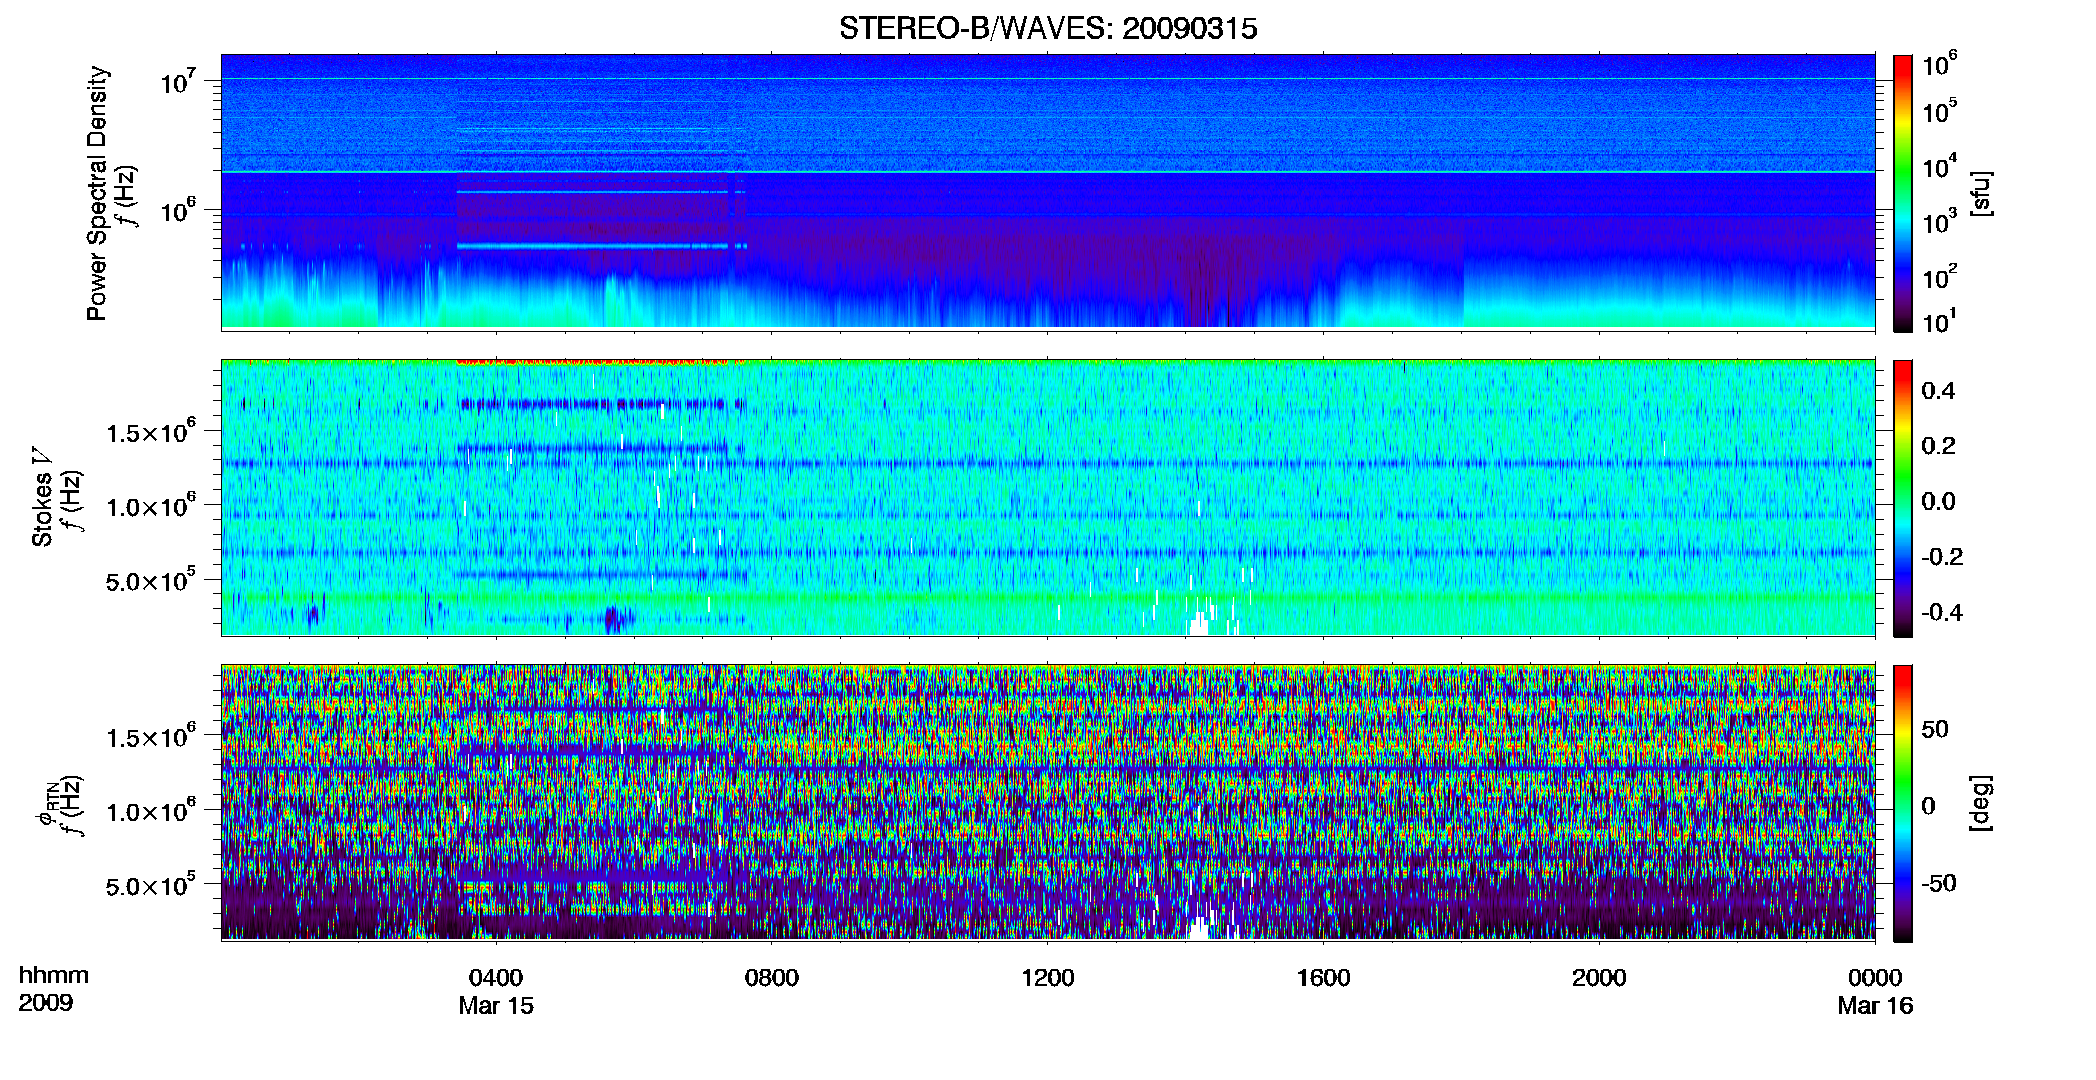Select 1.0×10^6 tick on Stokes V panel
The image size is (2096, 1080).
click(150, 506)
